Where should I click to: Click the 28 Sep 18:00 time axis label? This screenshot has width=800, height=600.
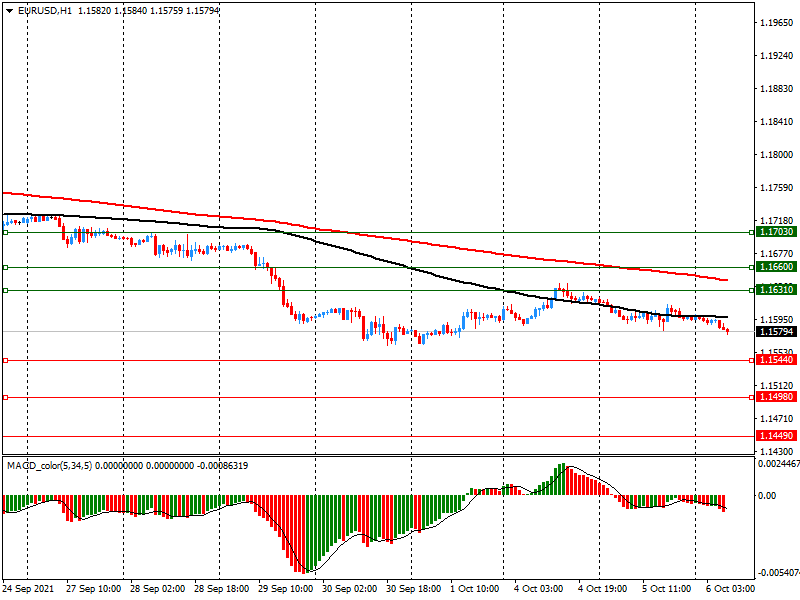(221, 589)
